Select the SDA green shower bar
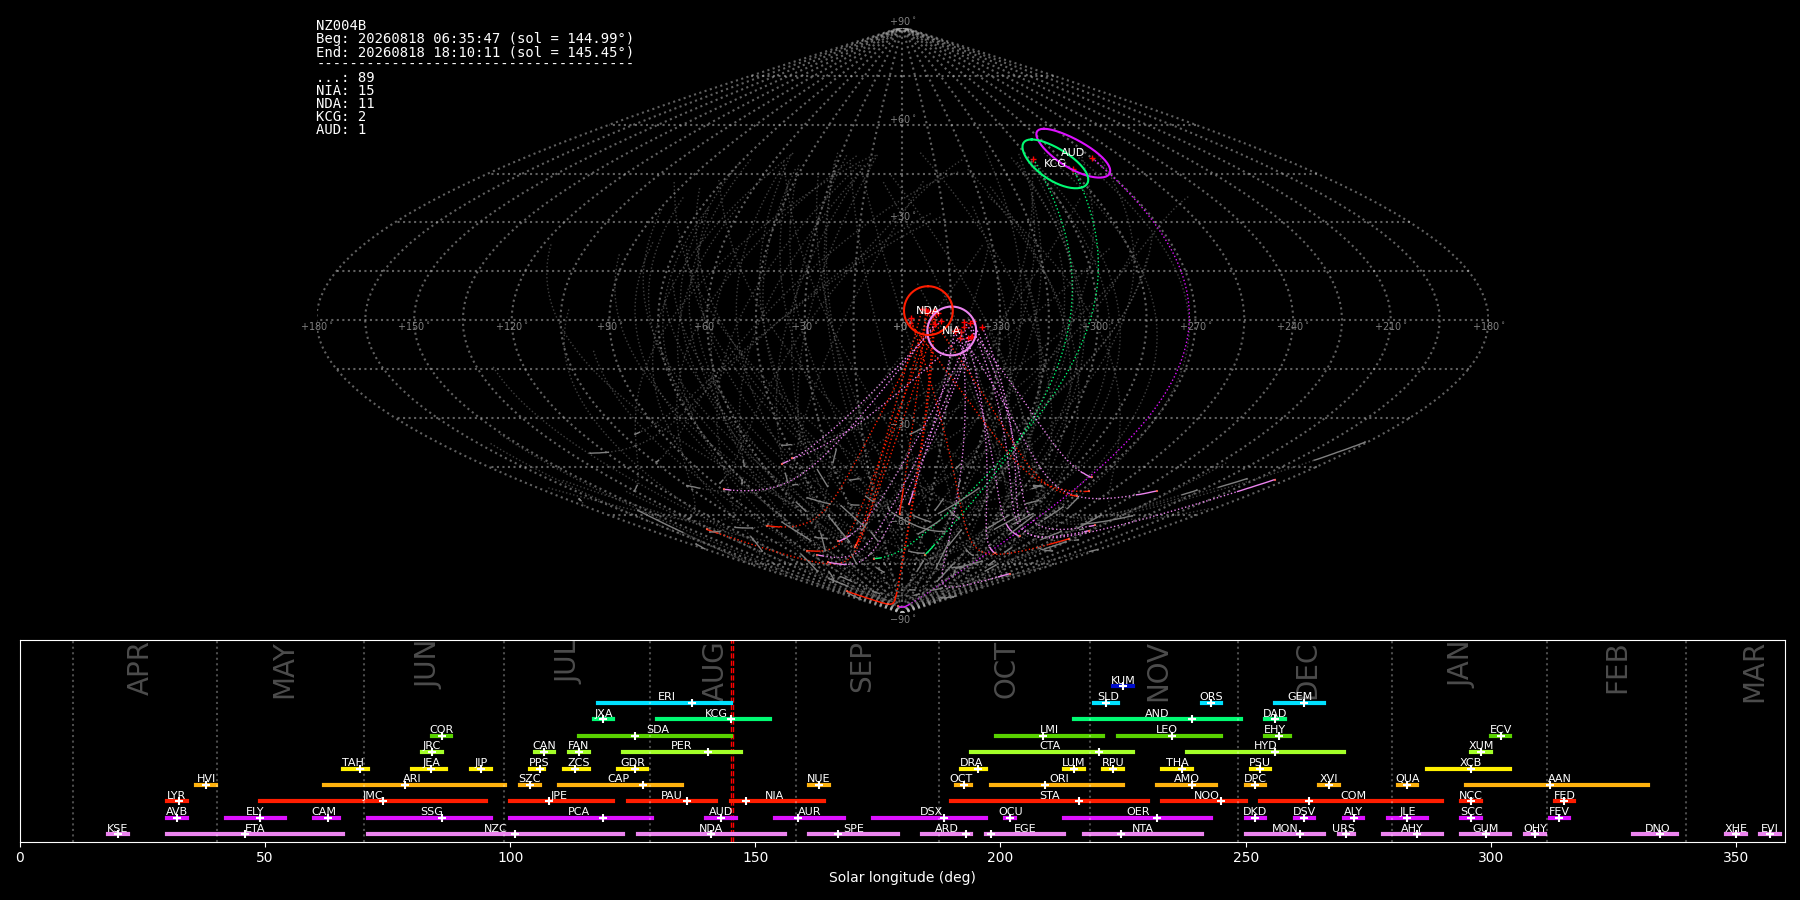1800x900 pixels. 655,736
